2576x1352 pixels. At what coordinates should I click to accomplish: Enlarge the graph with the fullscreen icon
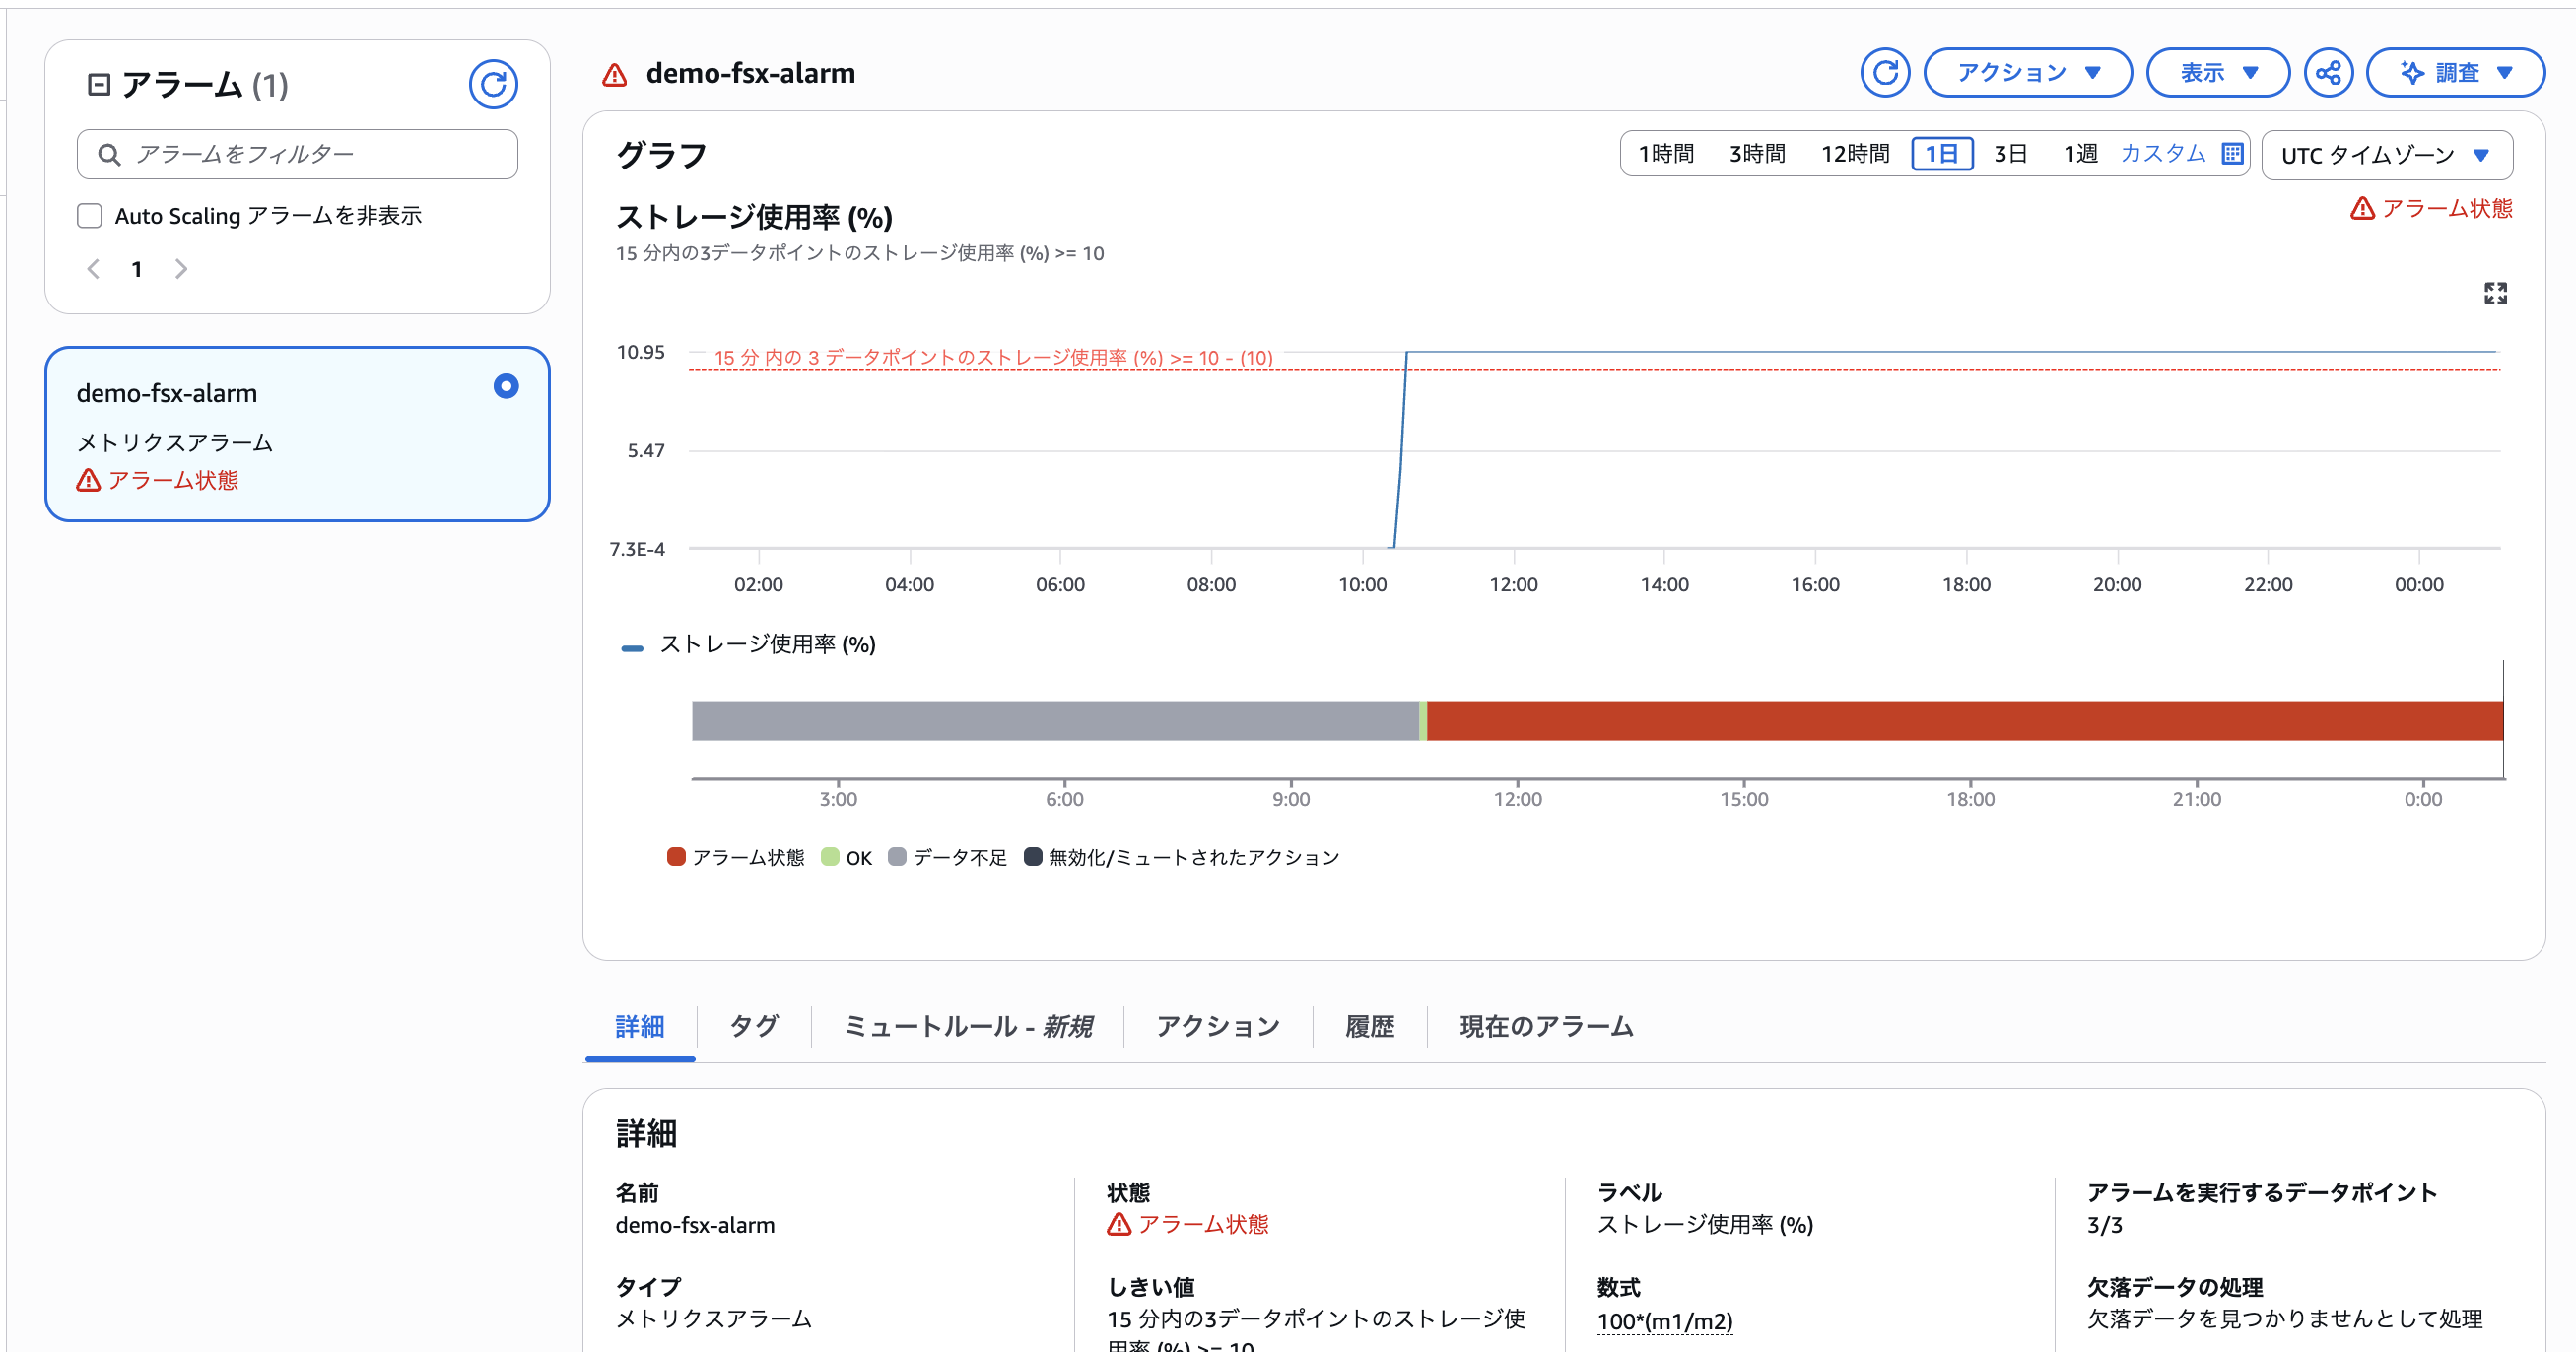click(x=2495, y=293)
